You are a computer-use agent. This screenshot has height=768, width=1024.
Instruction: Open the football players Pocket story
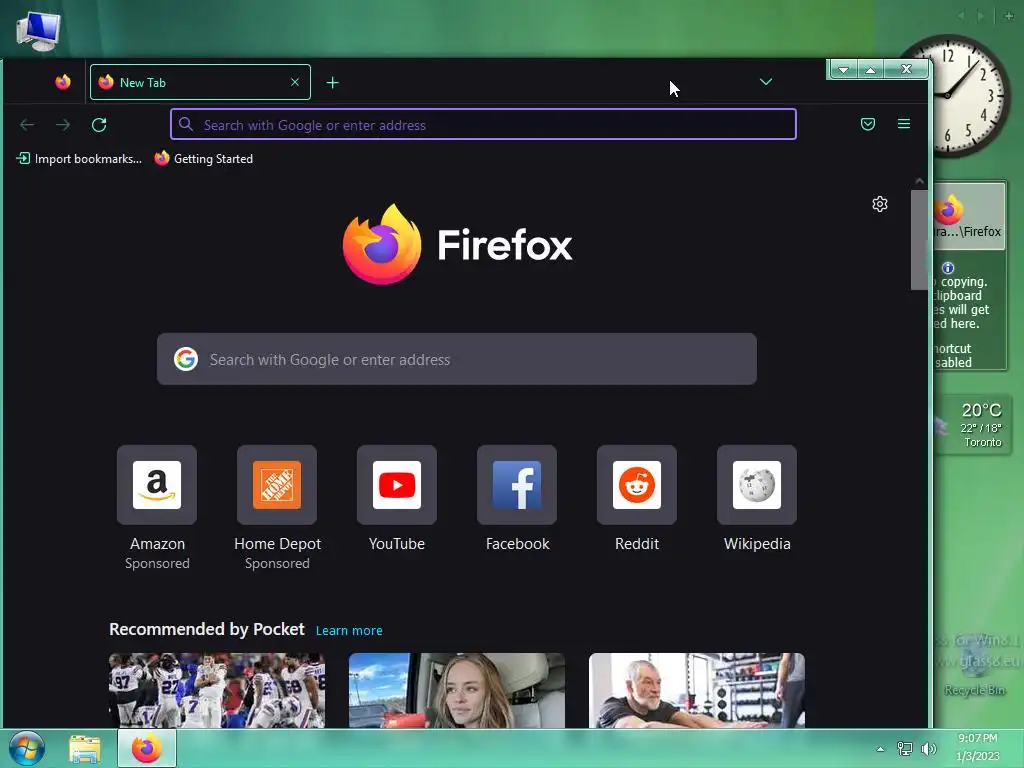(x=217, y=690)
